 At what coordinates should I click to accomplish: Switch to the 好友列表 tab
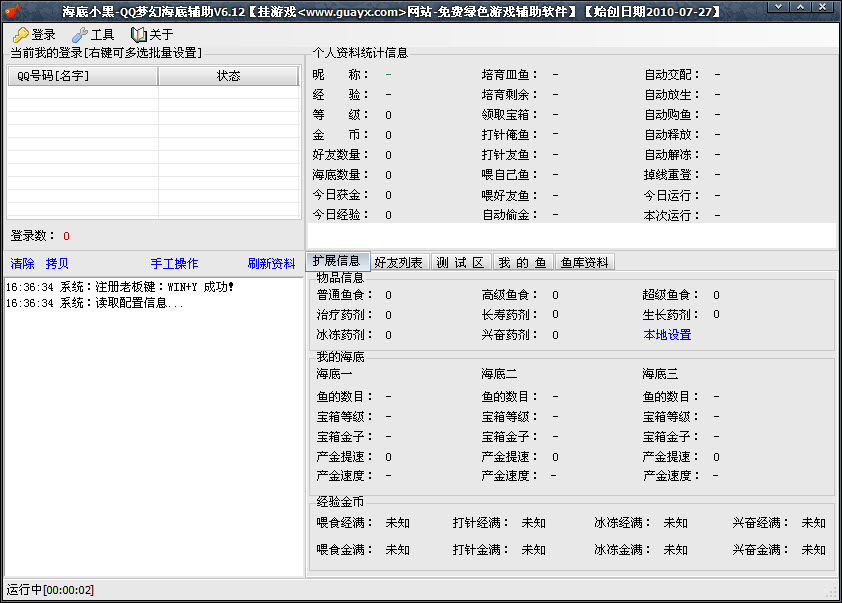[x=399, y=262]
